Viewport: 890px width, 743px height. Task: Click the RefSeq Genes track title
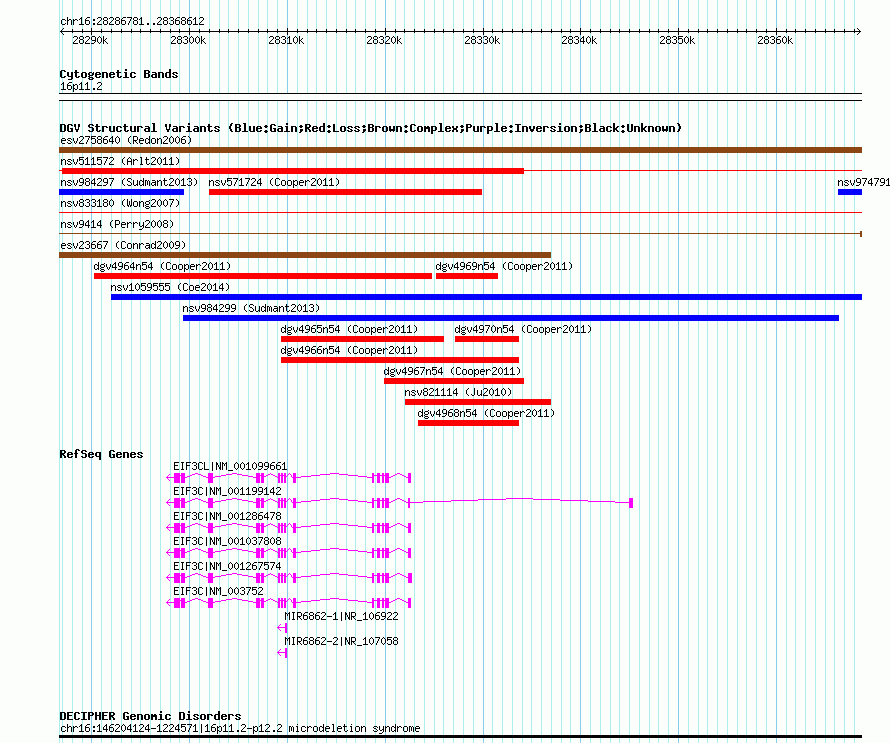(101, 454)
